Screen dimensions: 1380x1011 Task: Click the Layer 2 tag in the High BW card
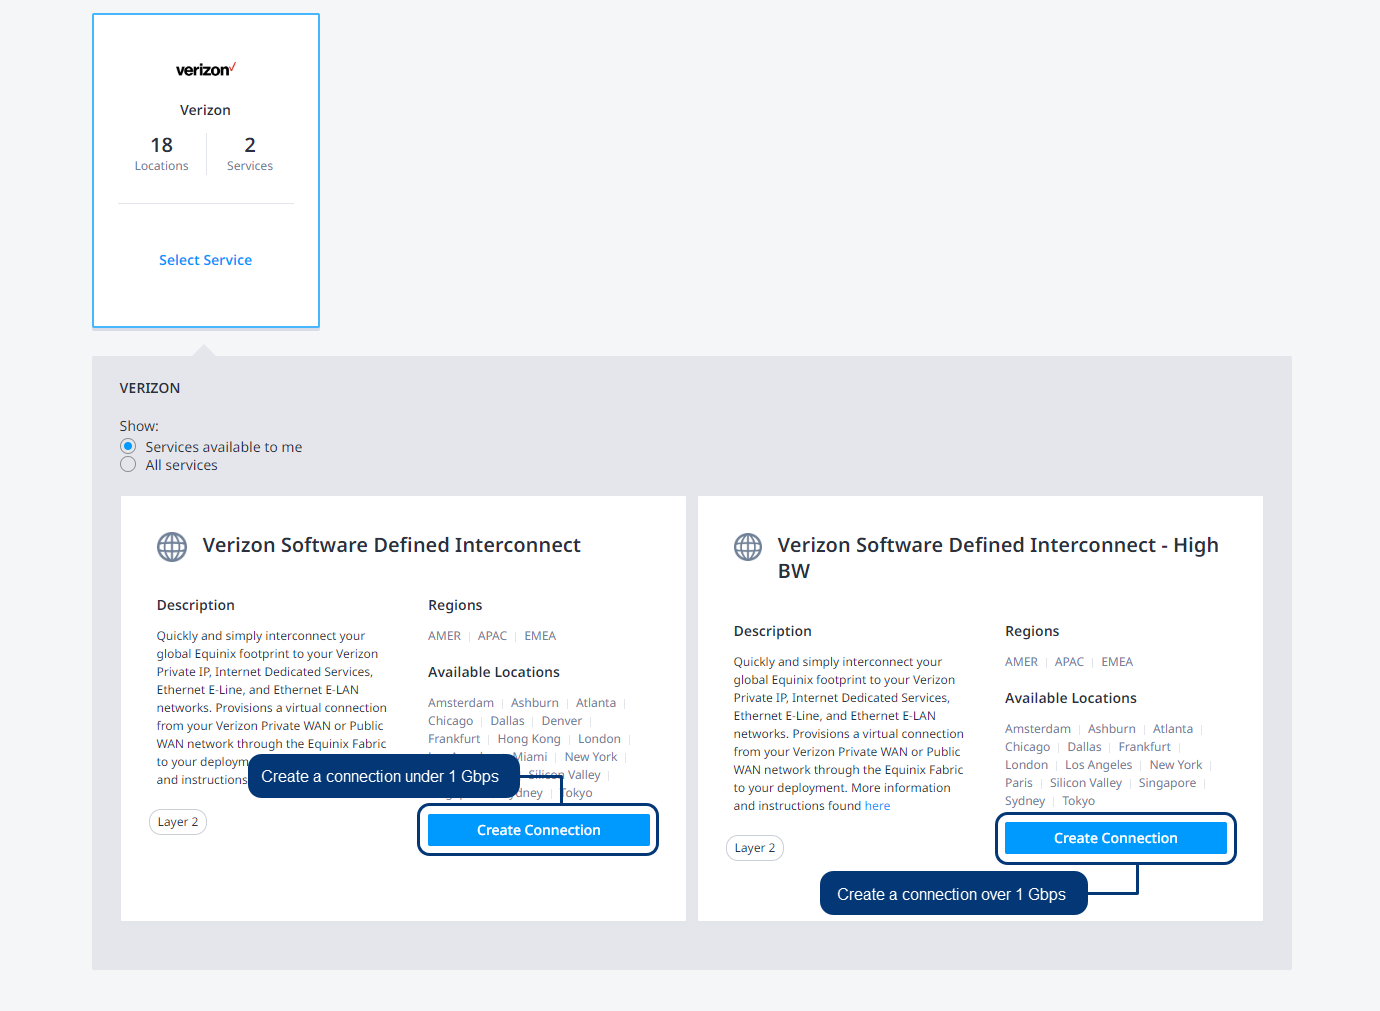pos(755,848)
